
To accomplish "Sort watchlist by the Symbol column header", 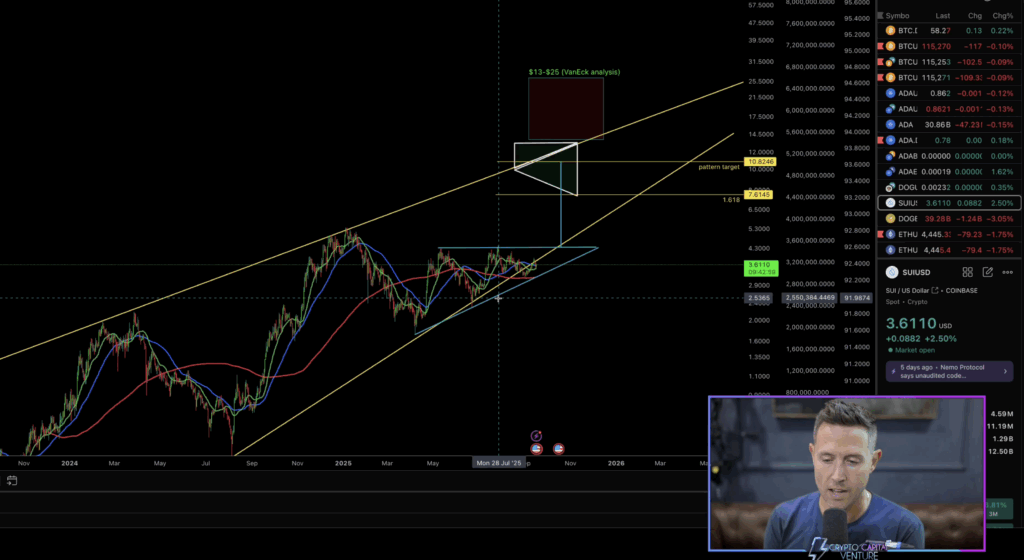I will pos(898,16).
